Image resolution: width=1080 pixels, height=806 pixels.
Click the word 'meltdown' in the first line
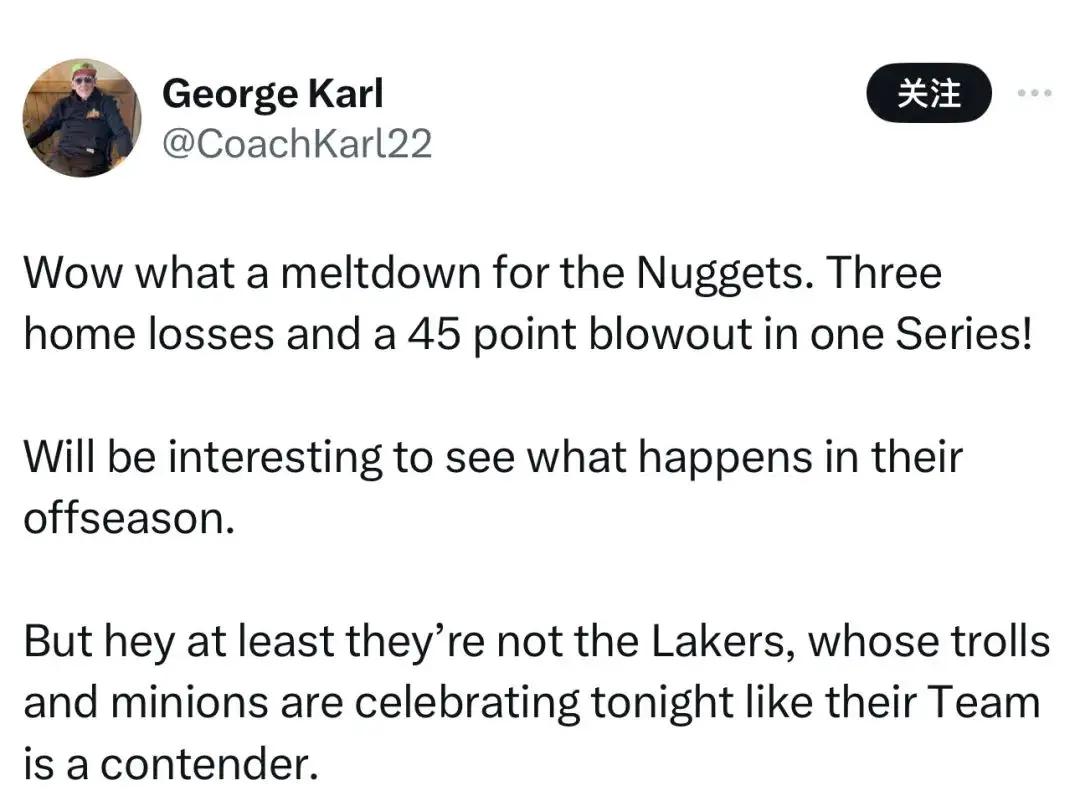coord(381,273)
